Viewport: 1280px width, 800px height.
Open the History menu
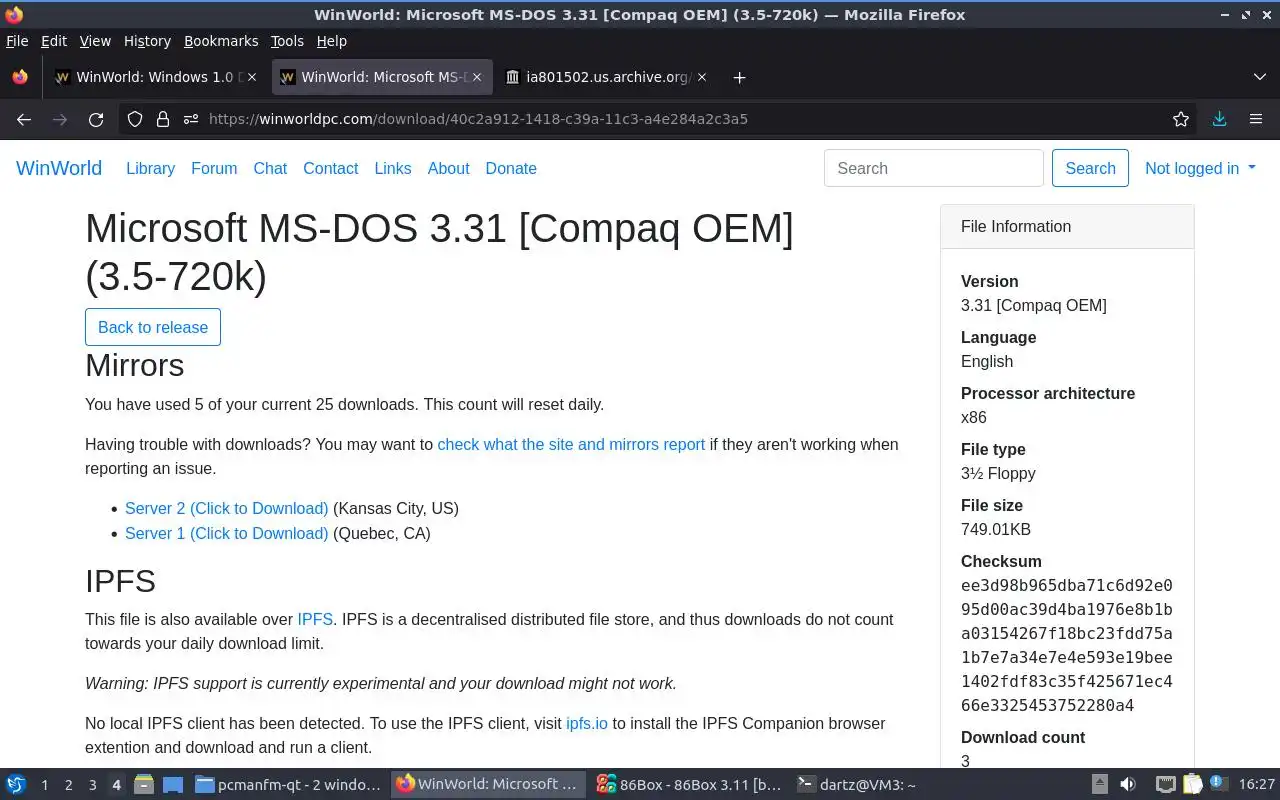(x=147, y=41)
